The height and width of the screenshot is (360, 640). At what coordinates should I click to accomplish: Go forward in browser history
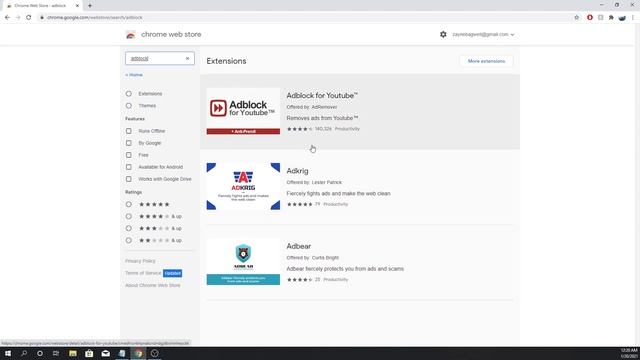pos(18,18)
